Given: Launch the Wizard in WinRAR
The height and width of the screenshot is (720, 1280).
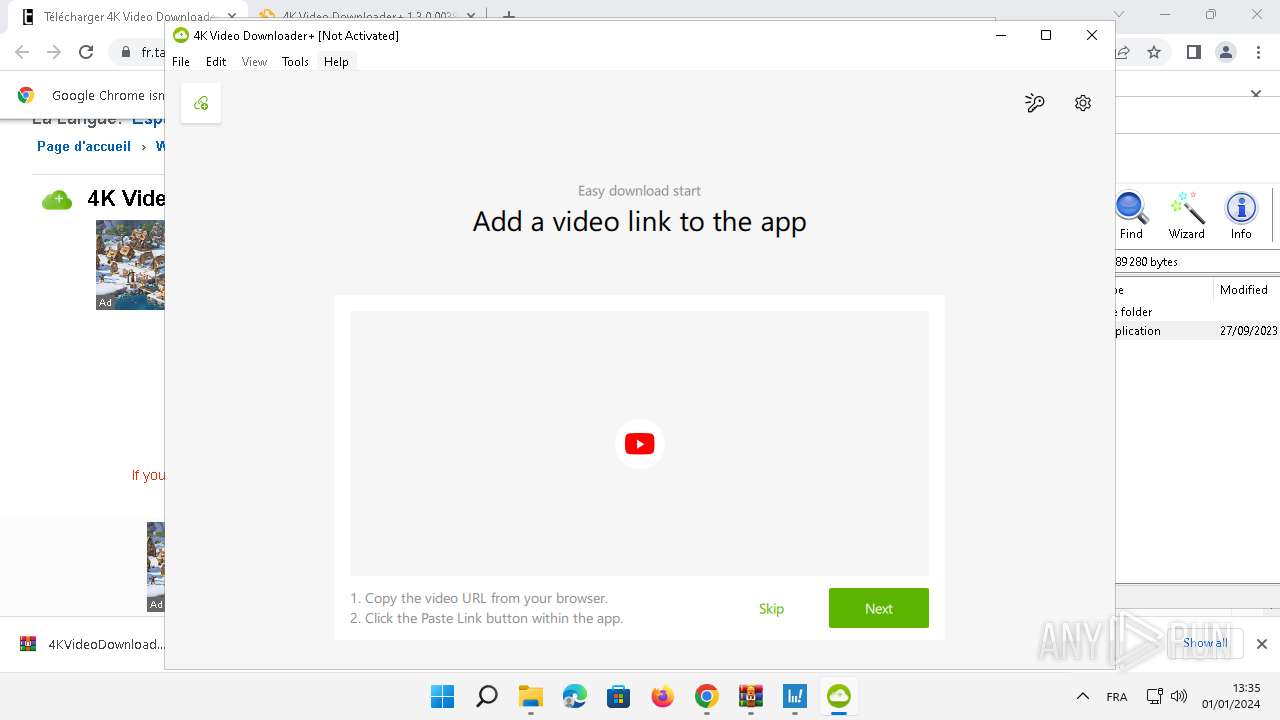Looking at the screenshot, I should [x=1187, y=216].
